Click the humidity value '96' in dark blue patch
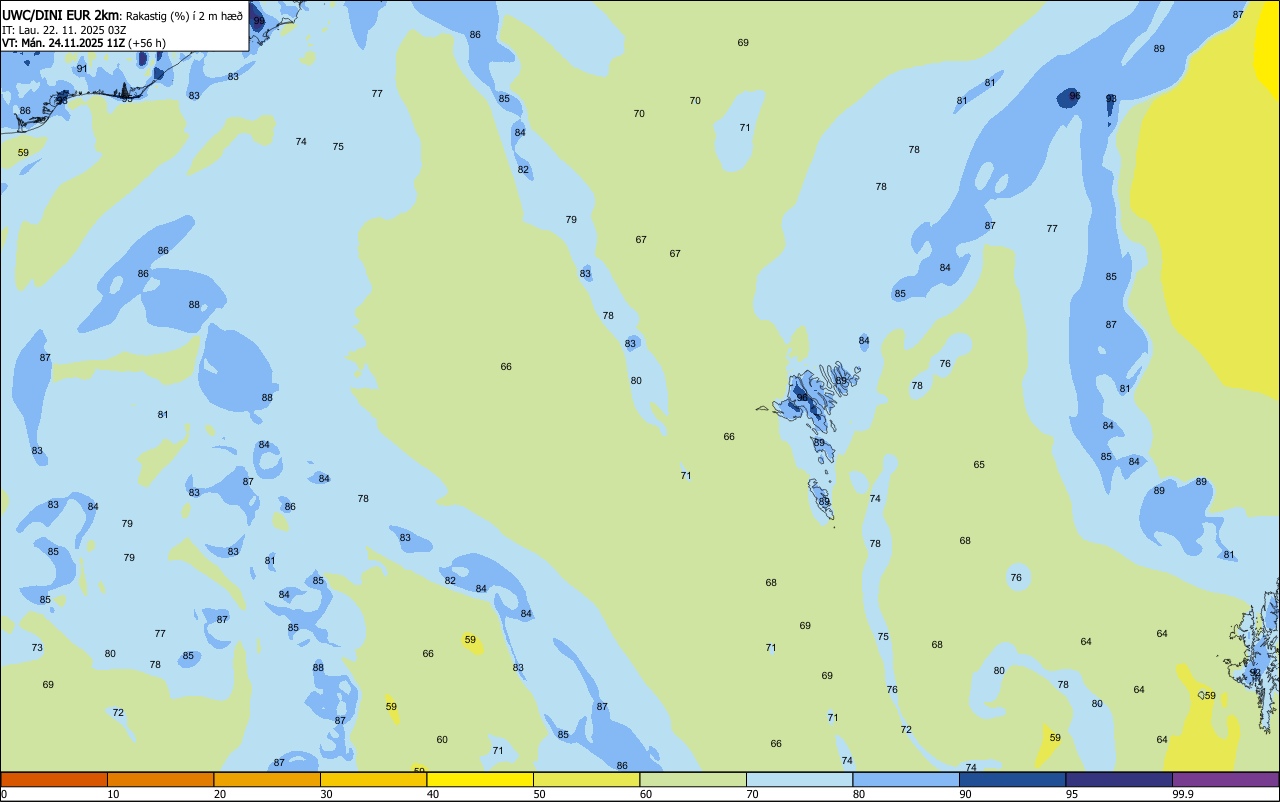 point(1075,95)
